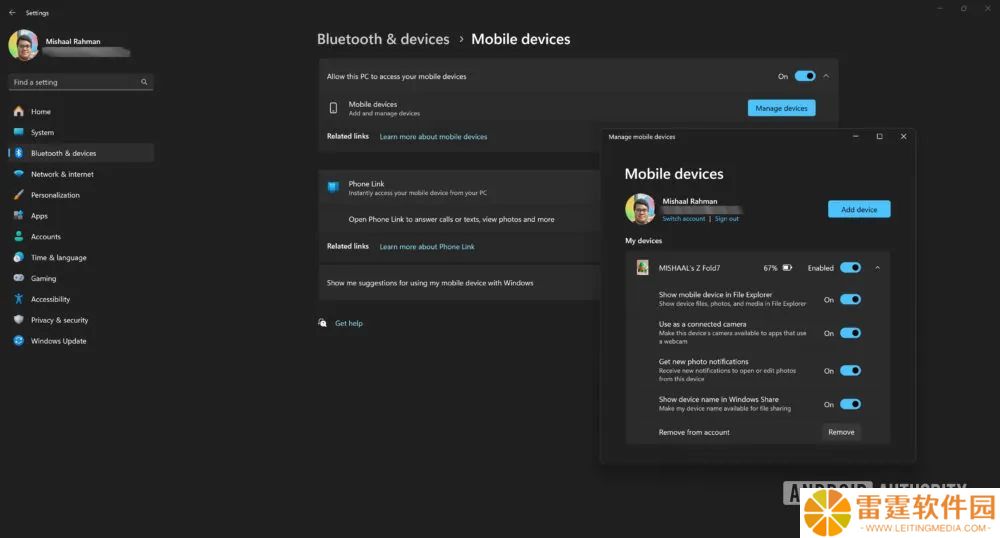Collapse the MISHAAL's Z Fold7 device chevron
Screen dimensions: 1000x538
coord(878,268)
